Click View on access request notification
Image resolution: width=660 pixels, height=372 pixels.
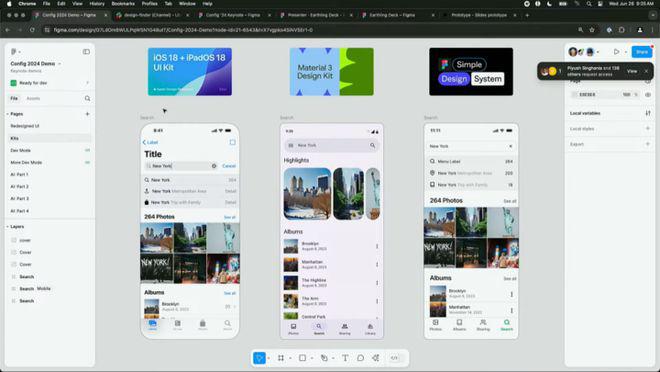pos(632,71)
